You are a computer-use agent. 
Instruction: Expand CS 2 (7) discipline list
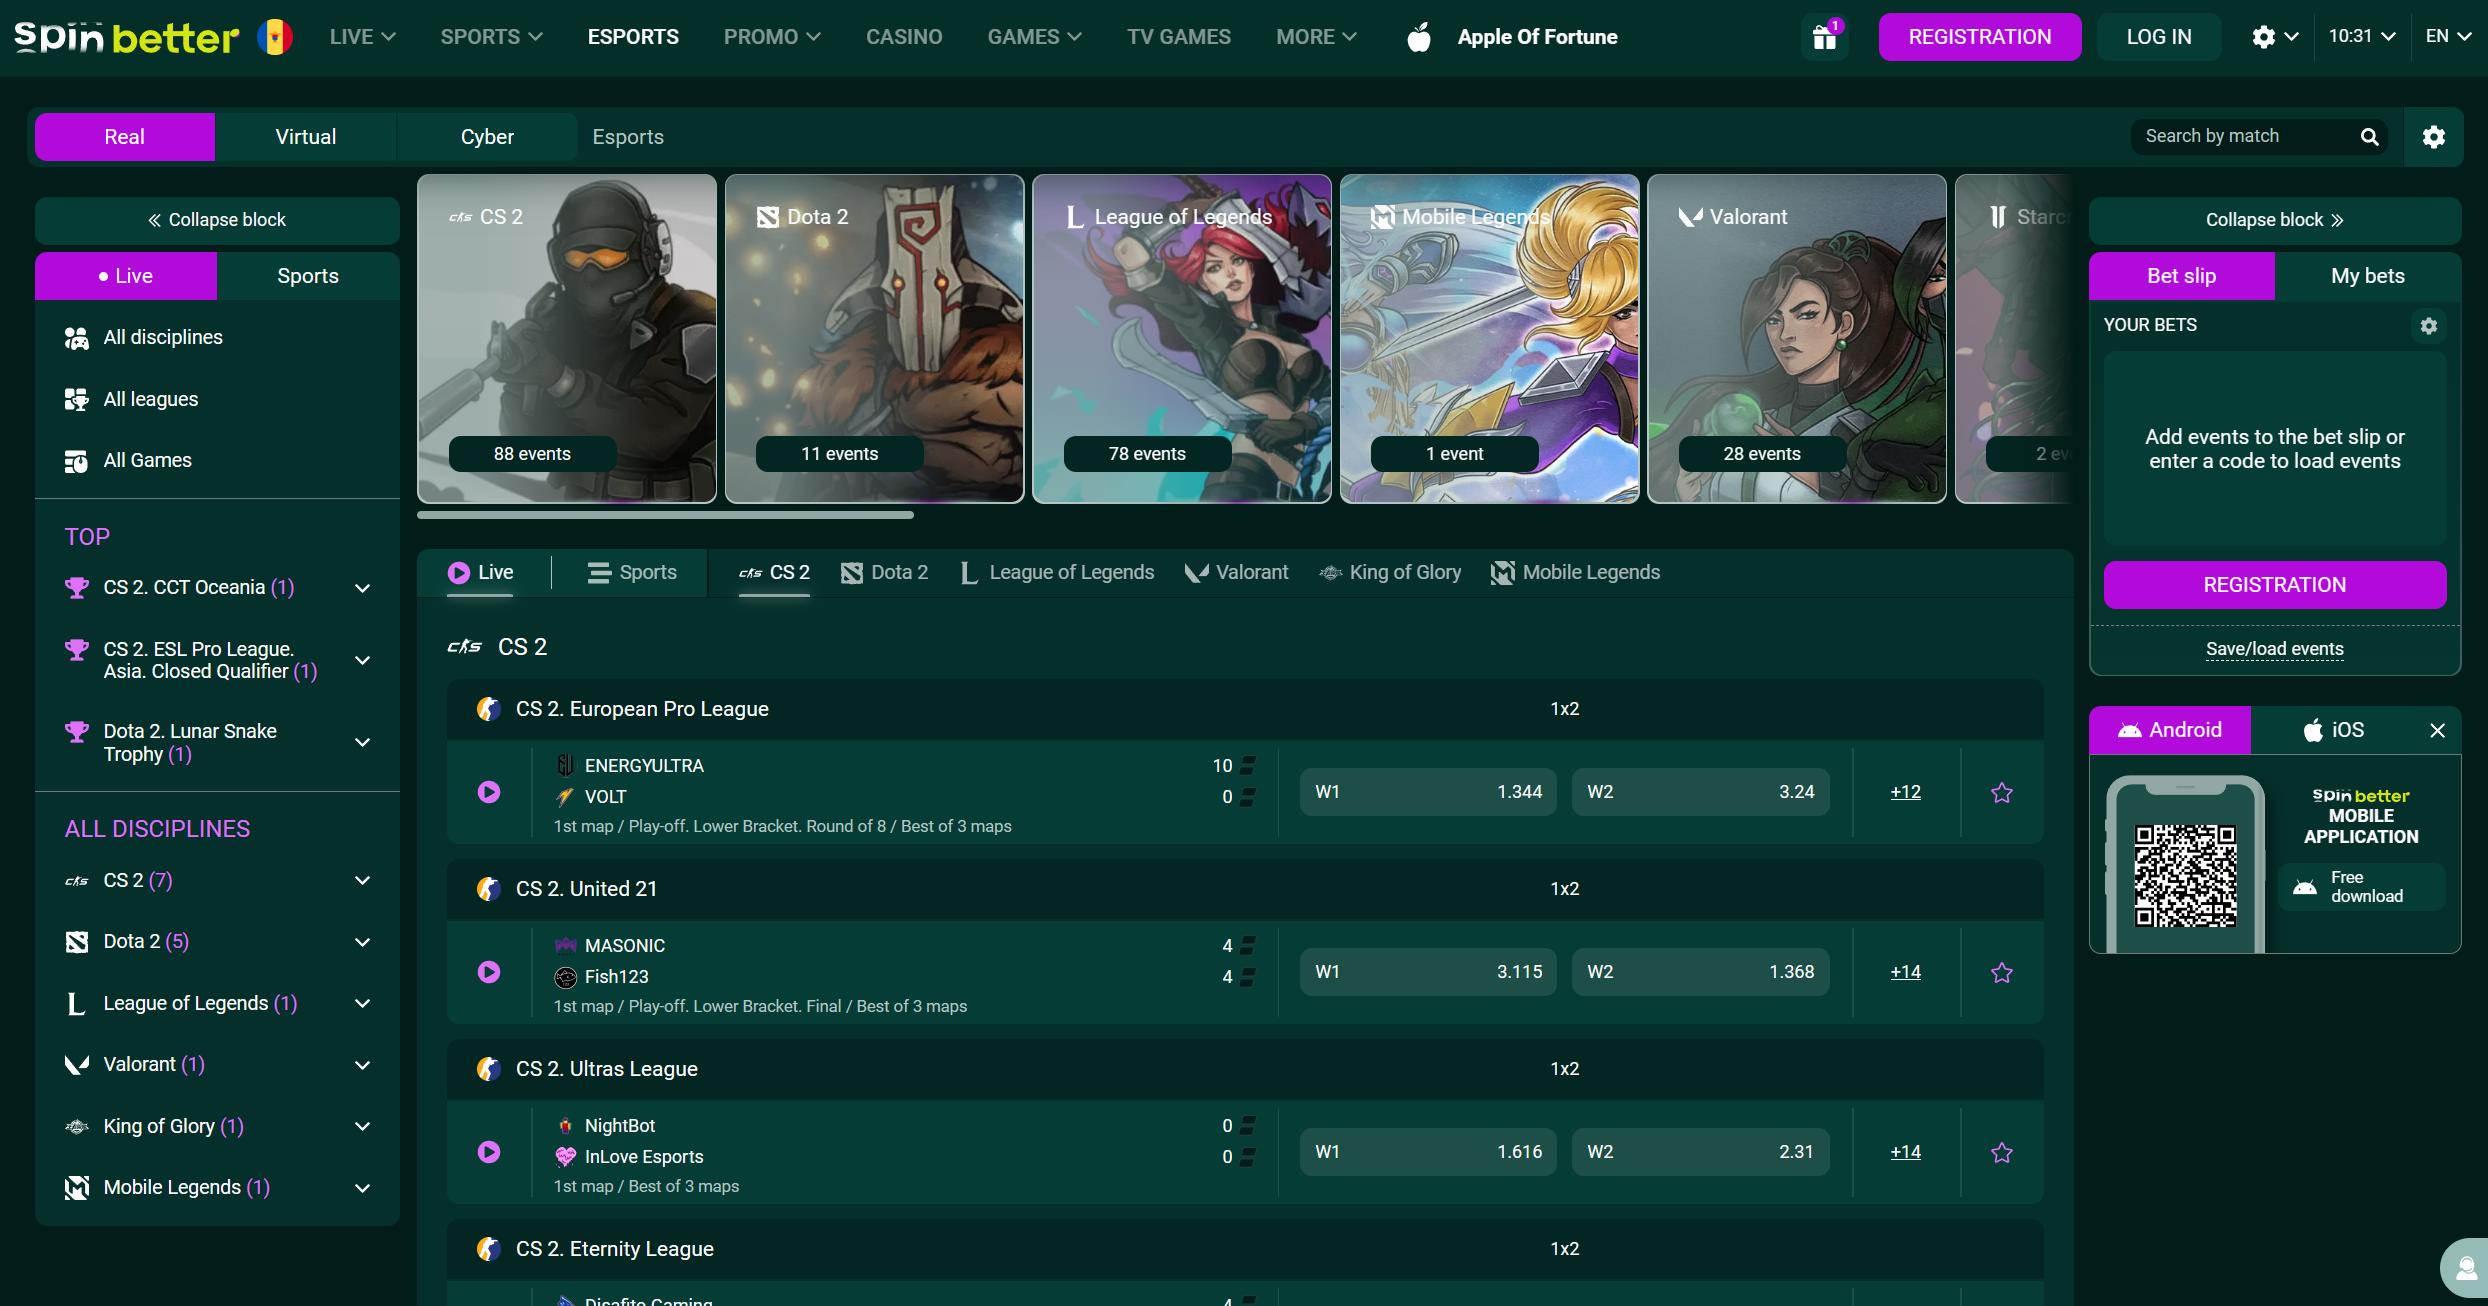click(x=363, y=881)
